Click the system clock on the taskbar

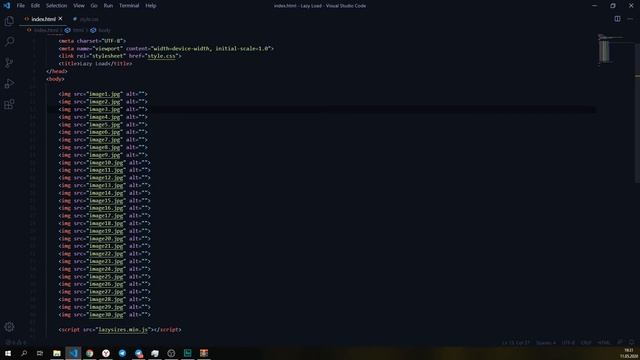(x=630, y=353)
